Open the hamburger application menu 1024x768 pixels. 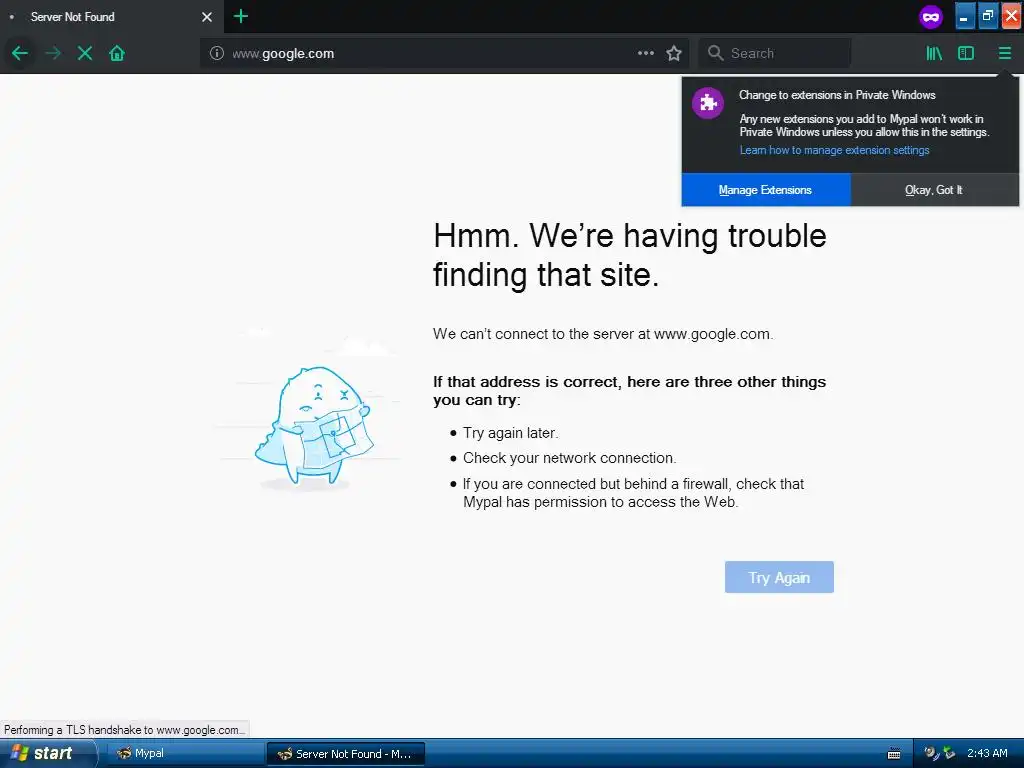(1004, 53)
